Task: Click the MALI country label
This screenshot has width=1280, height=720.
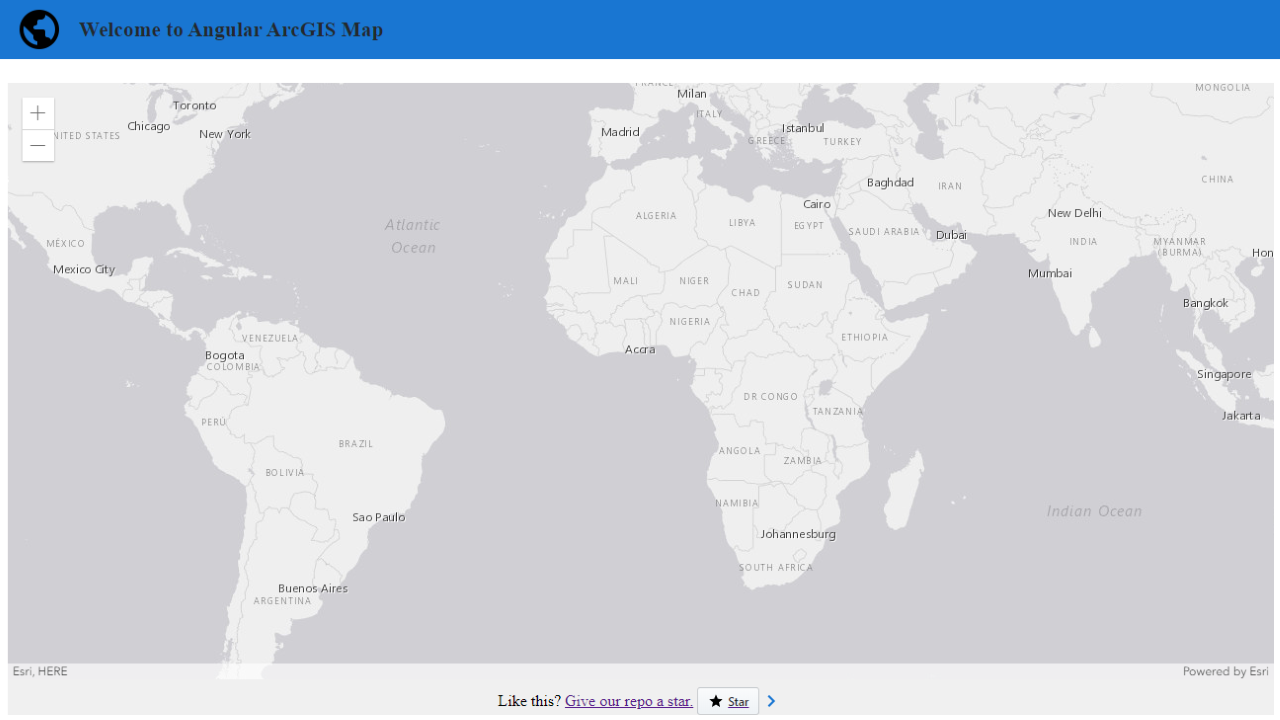Action: (x=626, y=281)
